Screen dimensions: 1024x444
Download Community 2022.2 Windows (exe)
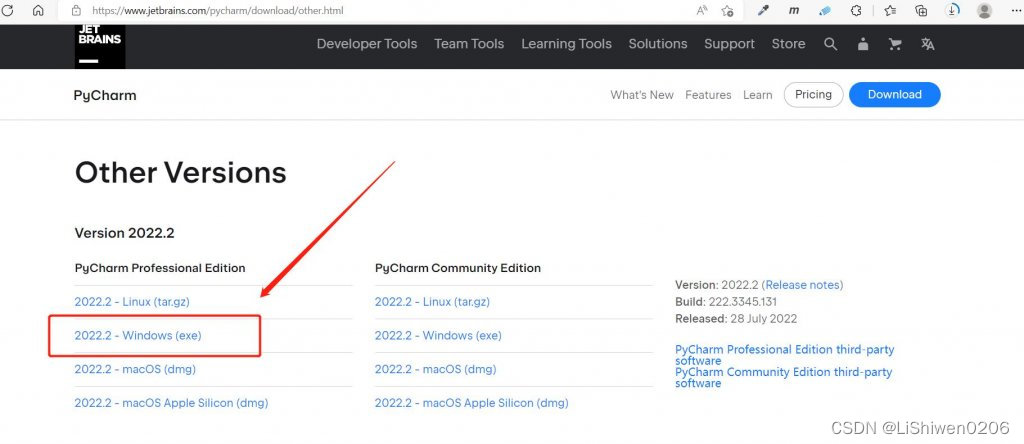click(x=438, y=336)
